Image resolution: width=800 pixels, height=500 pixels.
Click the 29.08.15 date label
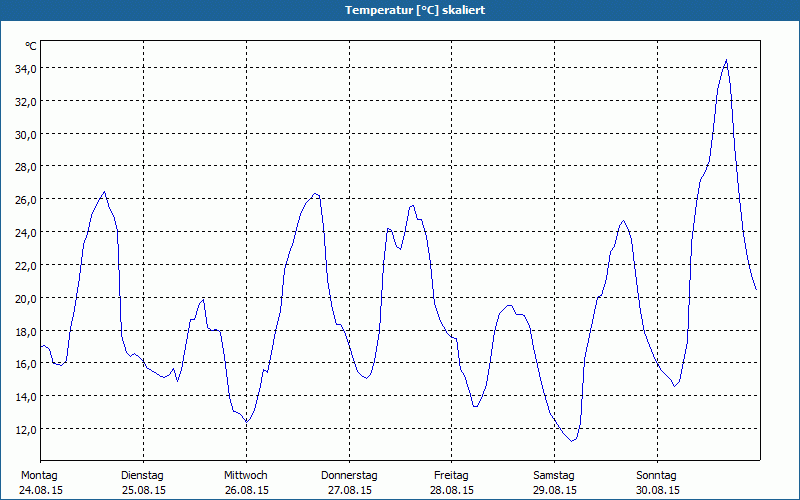tap(555, 490)
